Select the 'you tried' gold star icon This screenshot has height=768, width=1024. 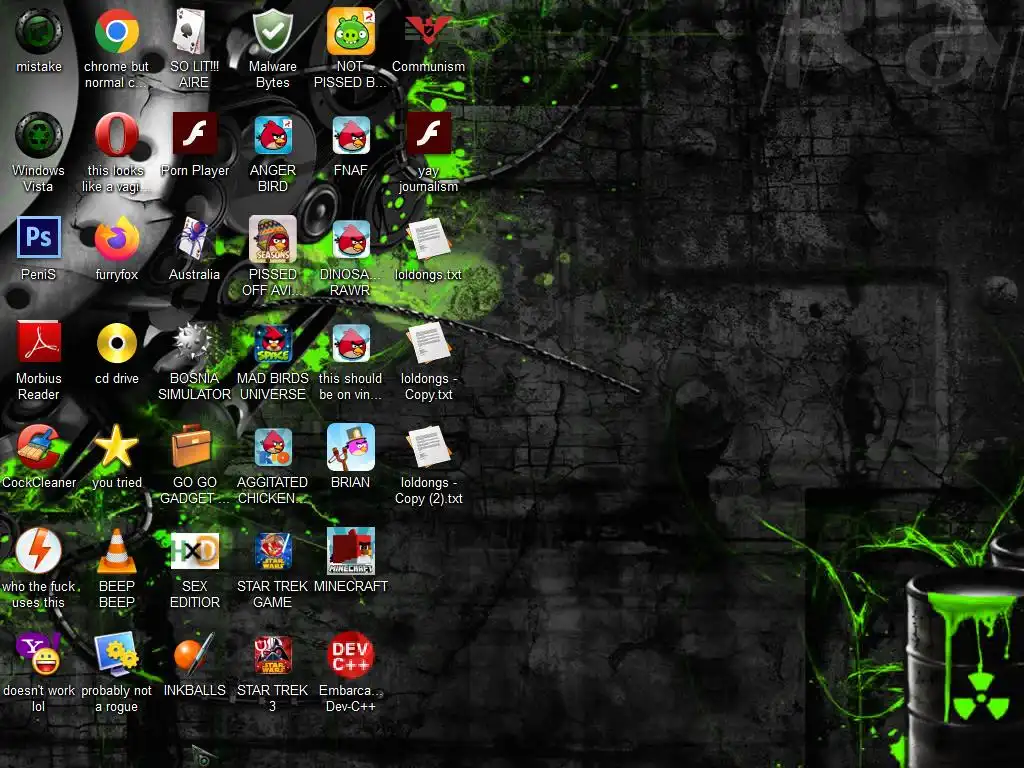click(x=116, y=446)
